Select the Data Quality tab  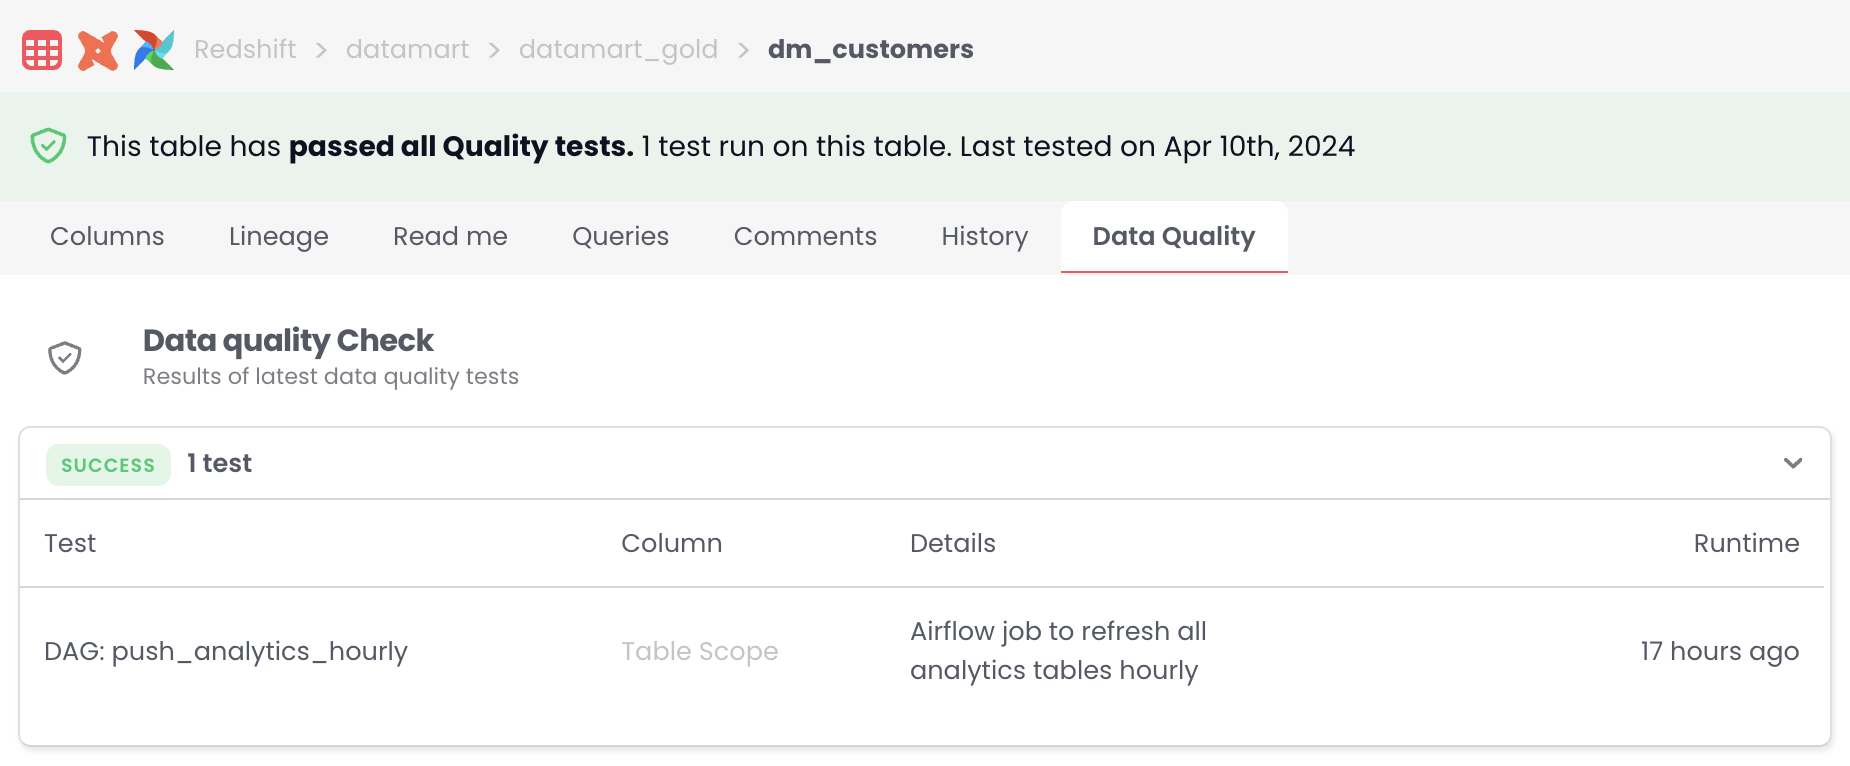coord(1173,237)
